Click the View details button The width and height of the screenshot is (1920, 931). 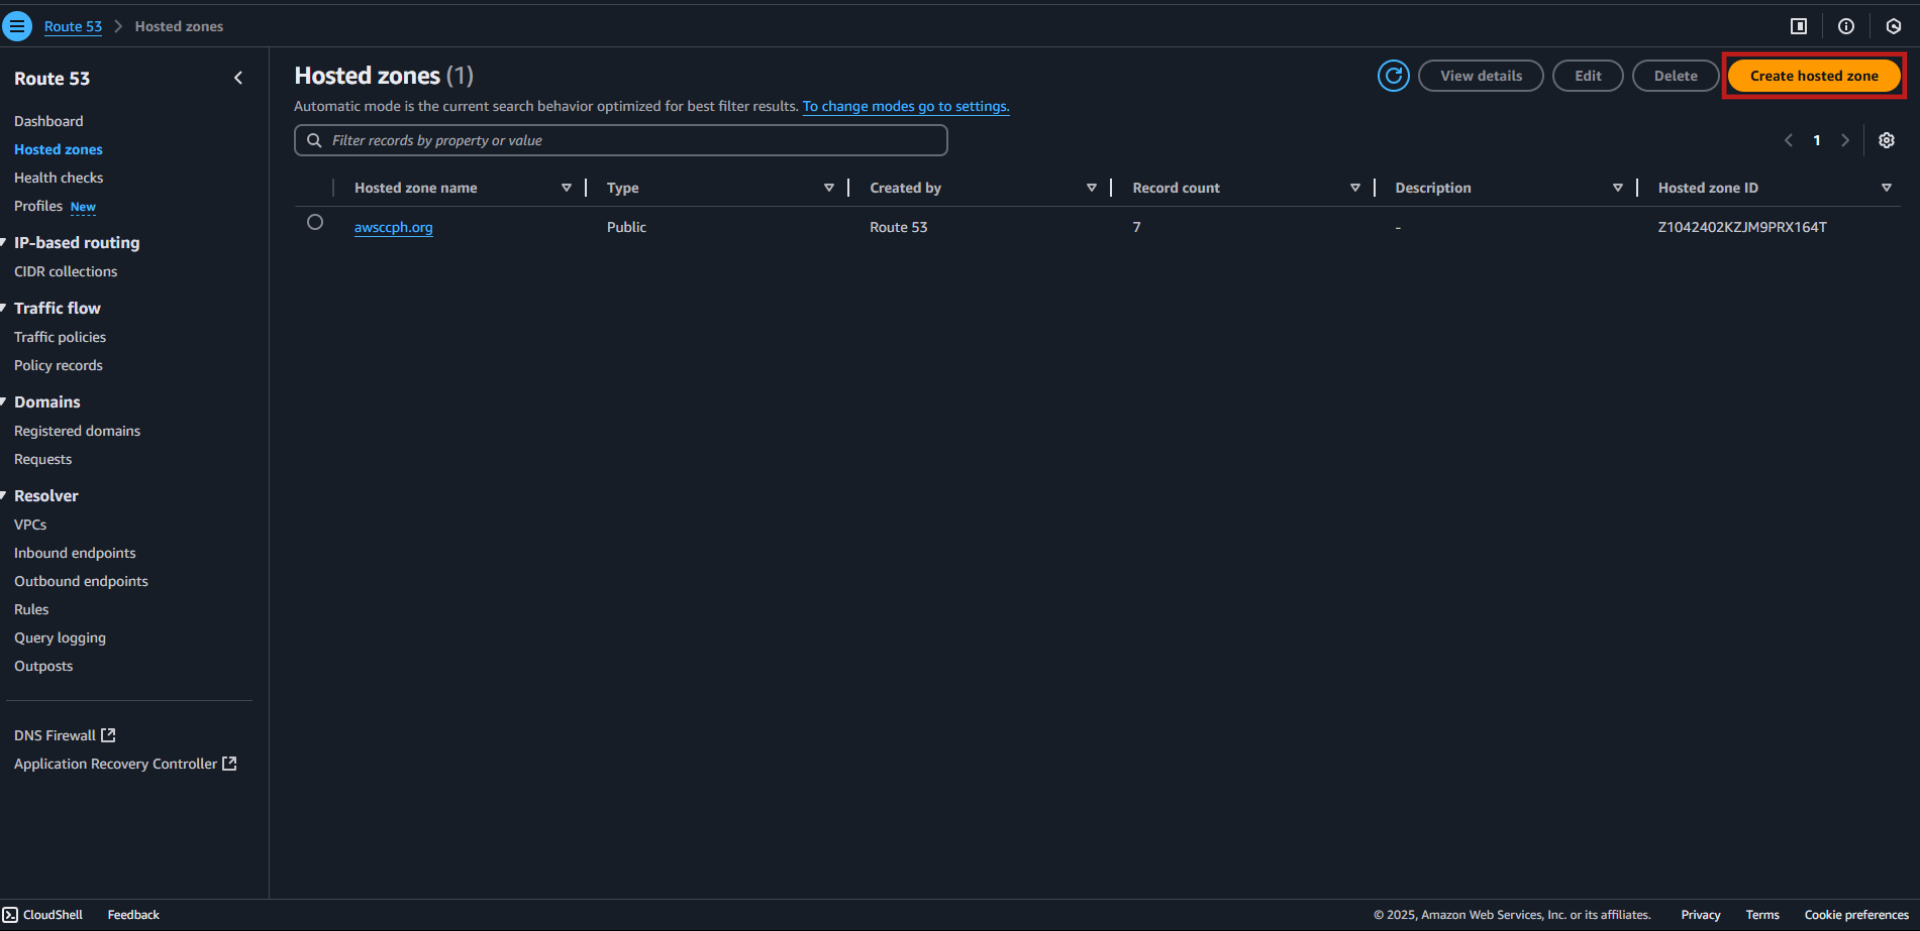[1481, 76]
